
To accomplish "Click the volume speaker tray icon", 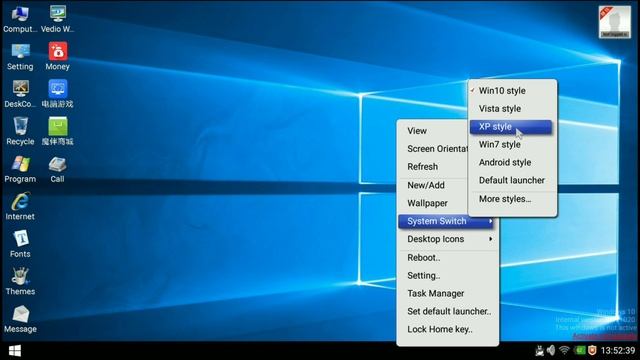I will 551,350.
